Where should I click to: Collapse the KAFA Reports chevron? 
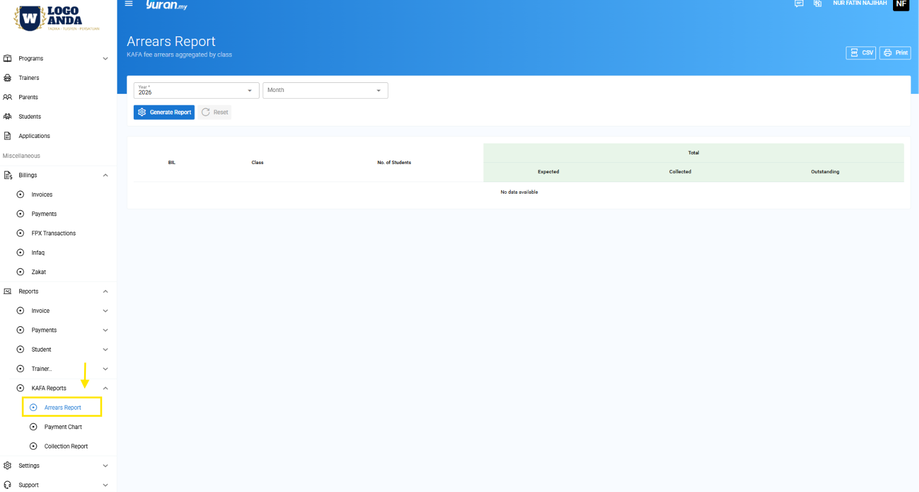click(x=105, y=388)
